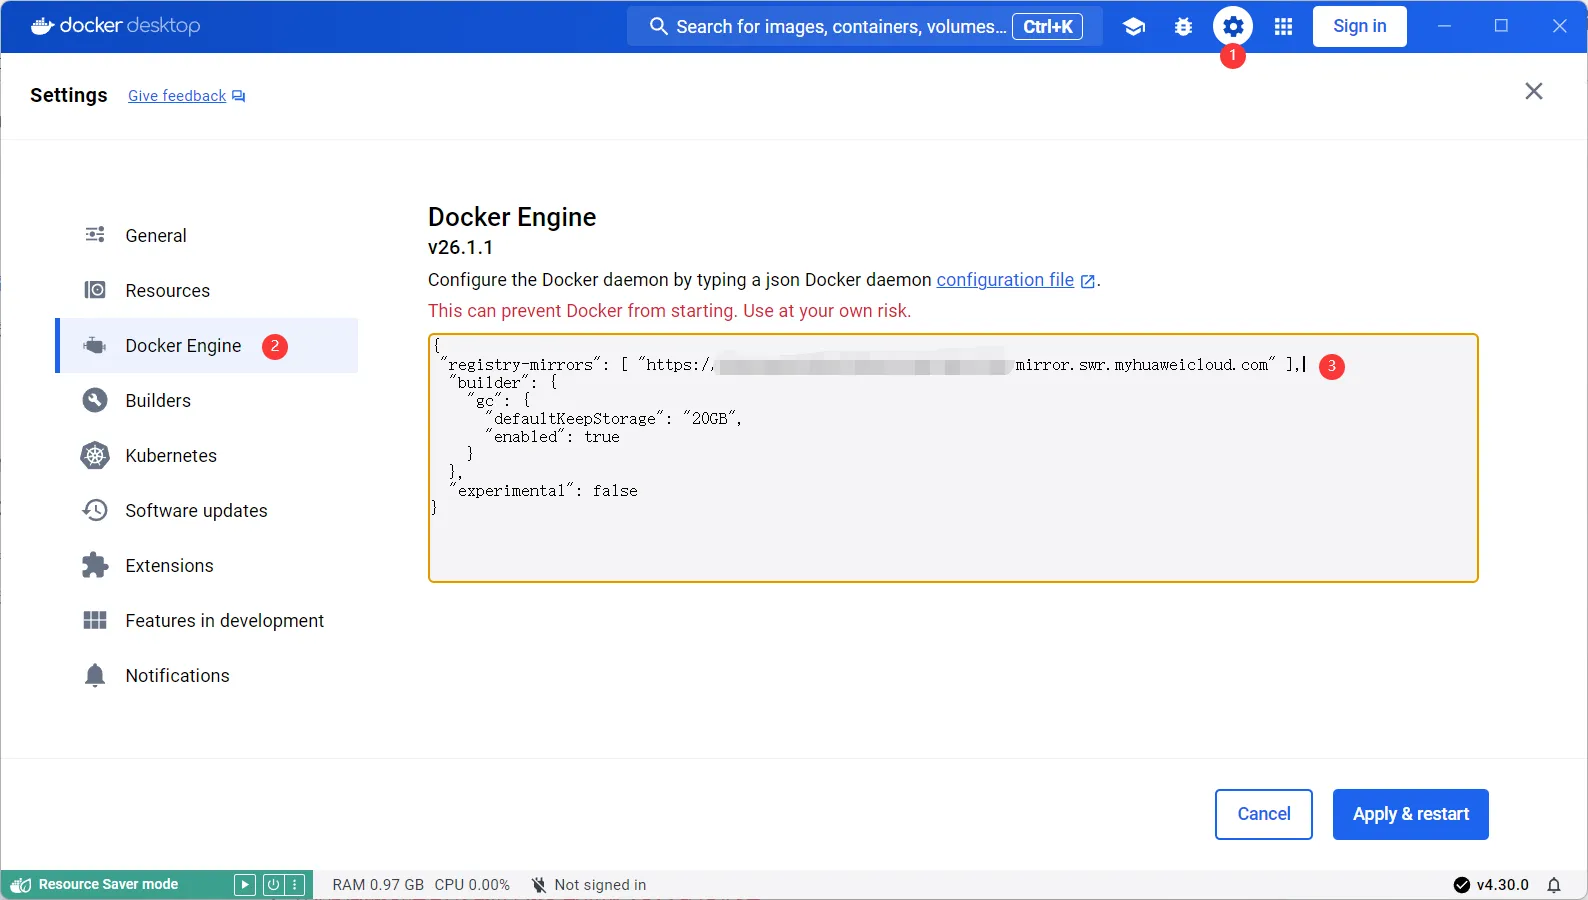Screen dimensions: 1588x900
Task: Click the "builder" key in the JSON
Action: [x=488, y=383]
